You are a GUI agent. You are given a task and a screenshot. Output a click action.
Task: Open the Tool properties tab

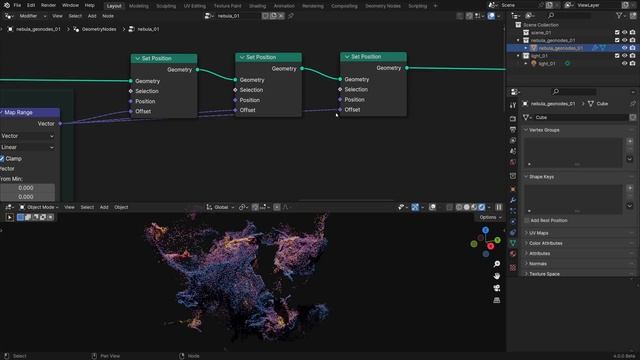point(513,105)
